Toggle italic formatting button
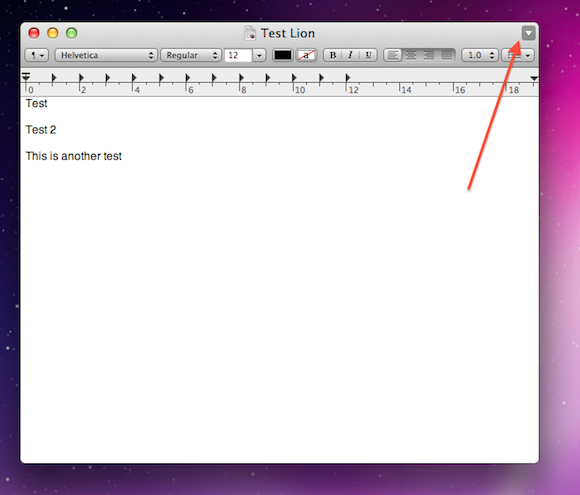The width and height of the screenshot is (580, 495). point(350,55)
